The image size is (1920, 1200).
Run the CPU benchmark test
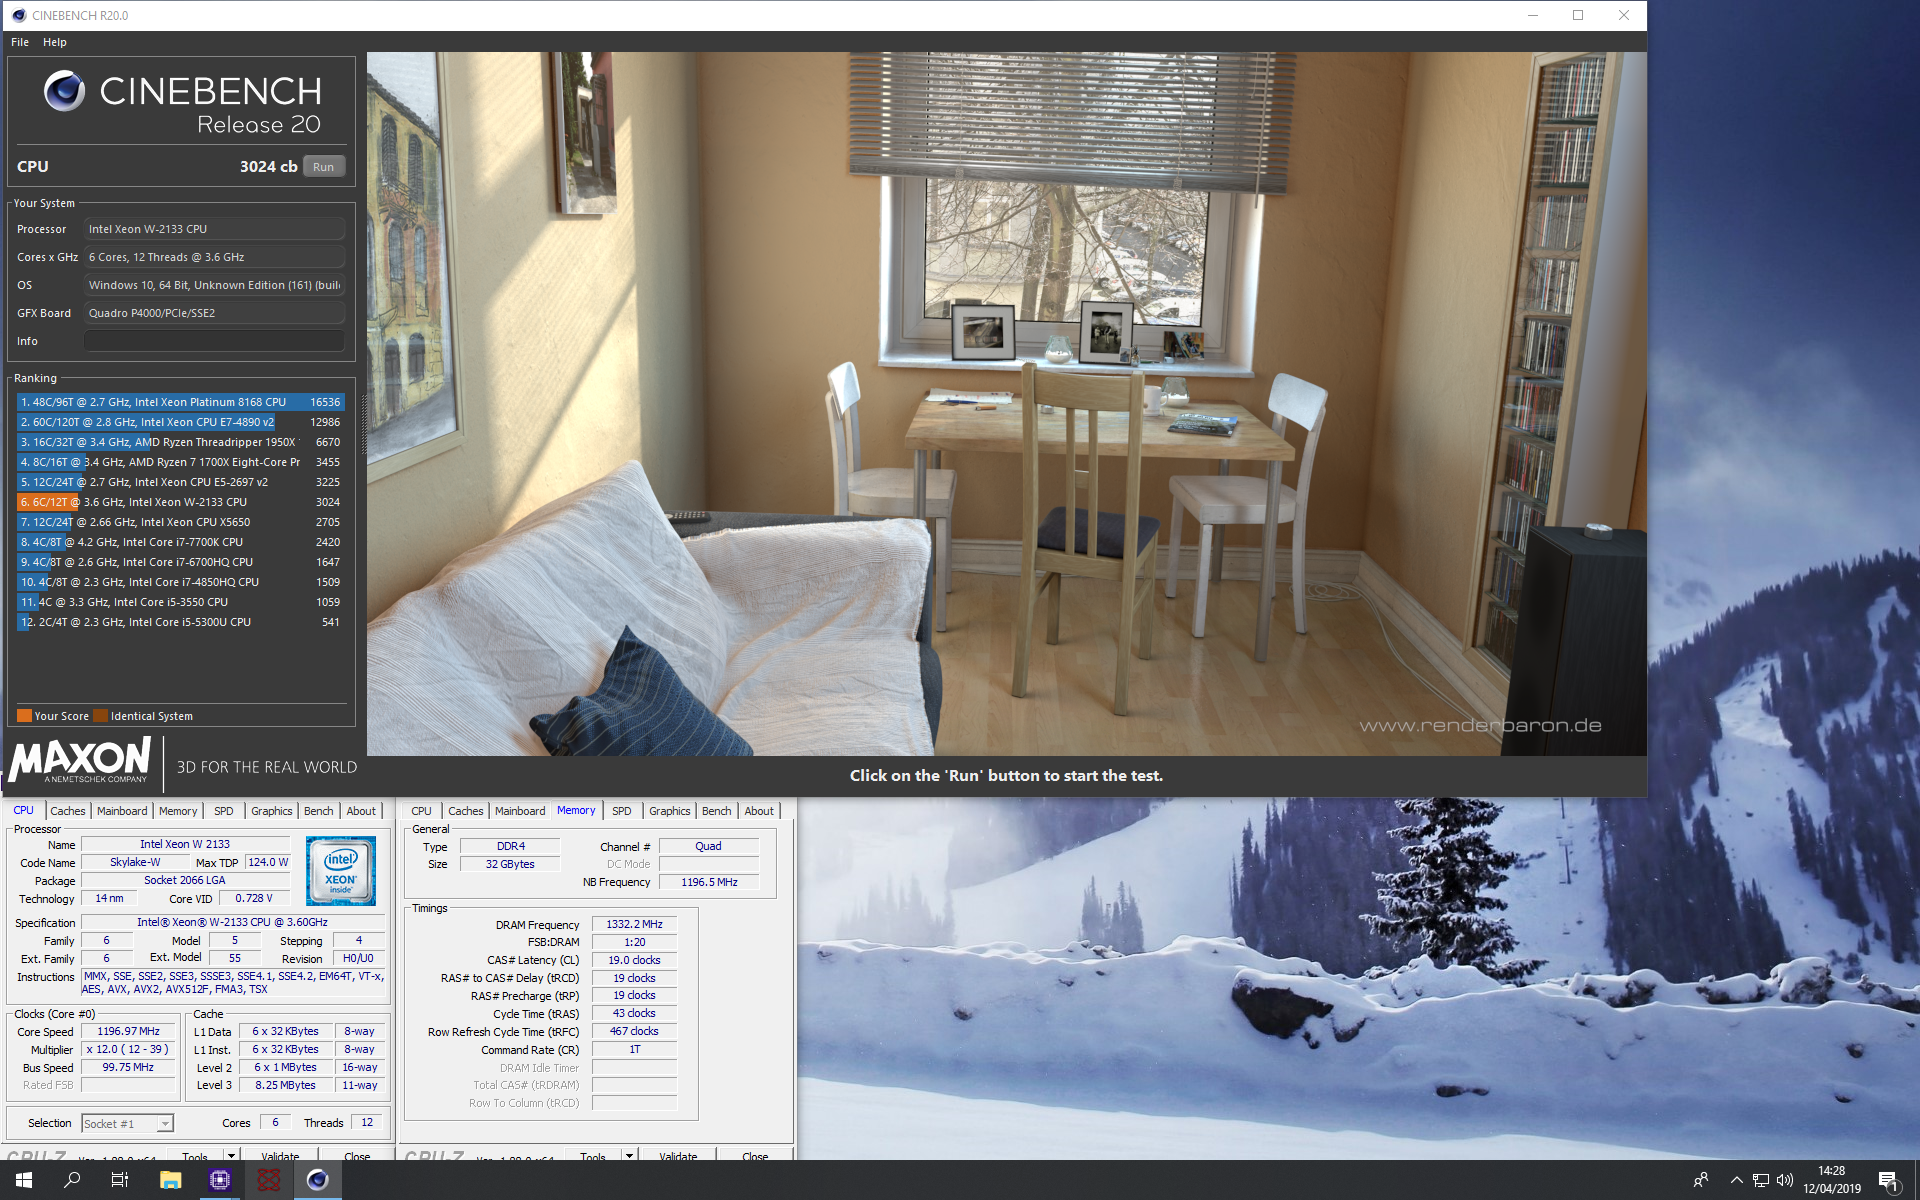pos(323,167)
